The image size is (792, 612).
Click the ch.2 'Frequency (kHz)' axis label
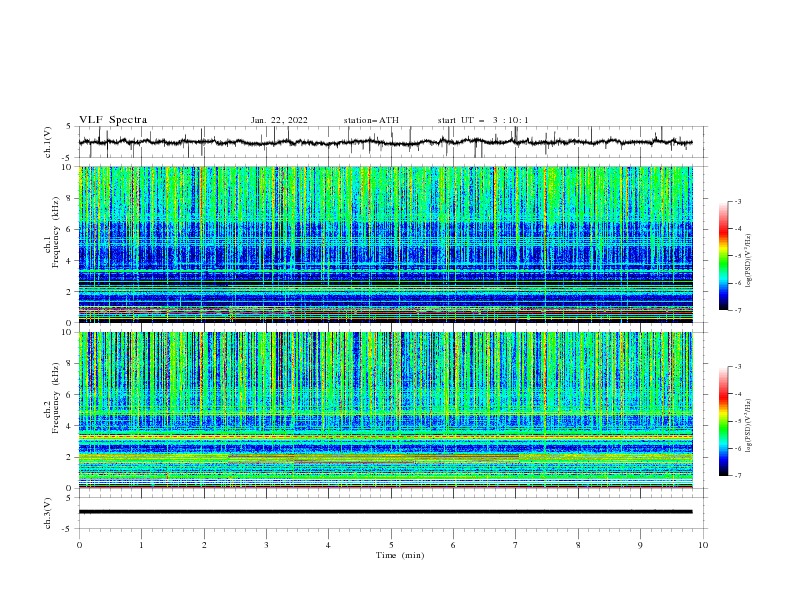pyautogui.click(x=56, y=398)
